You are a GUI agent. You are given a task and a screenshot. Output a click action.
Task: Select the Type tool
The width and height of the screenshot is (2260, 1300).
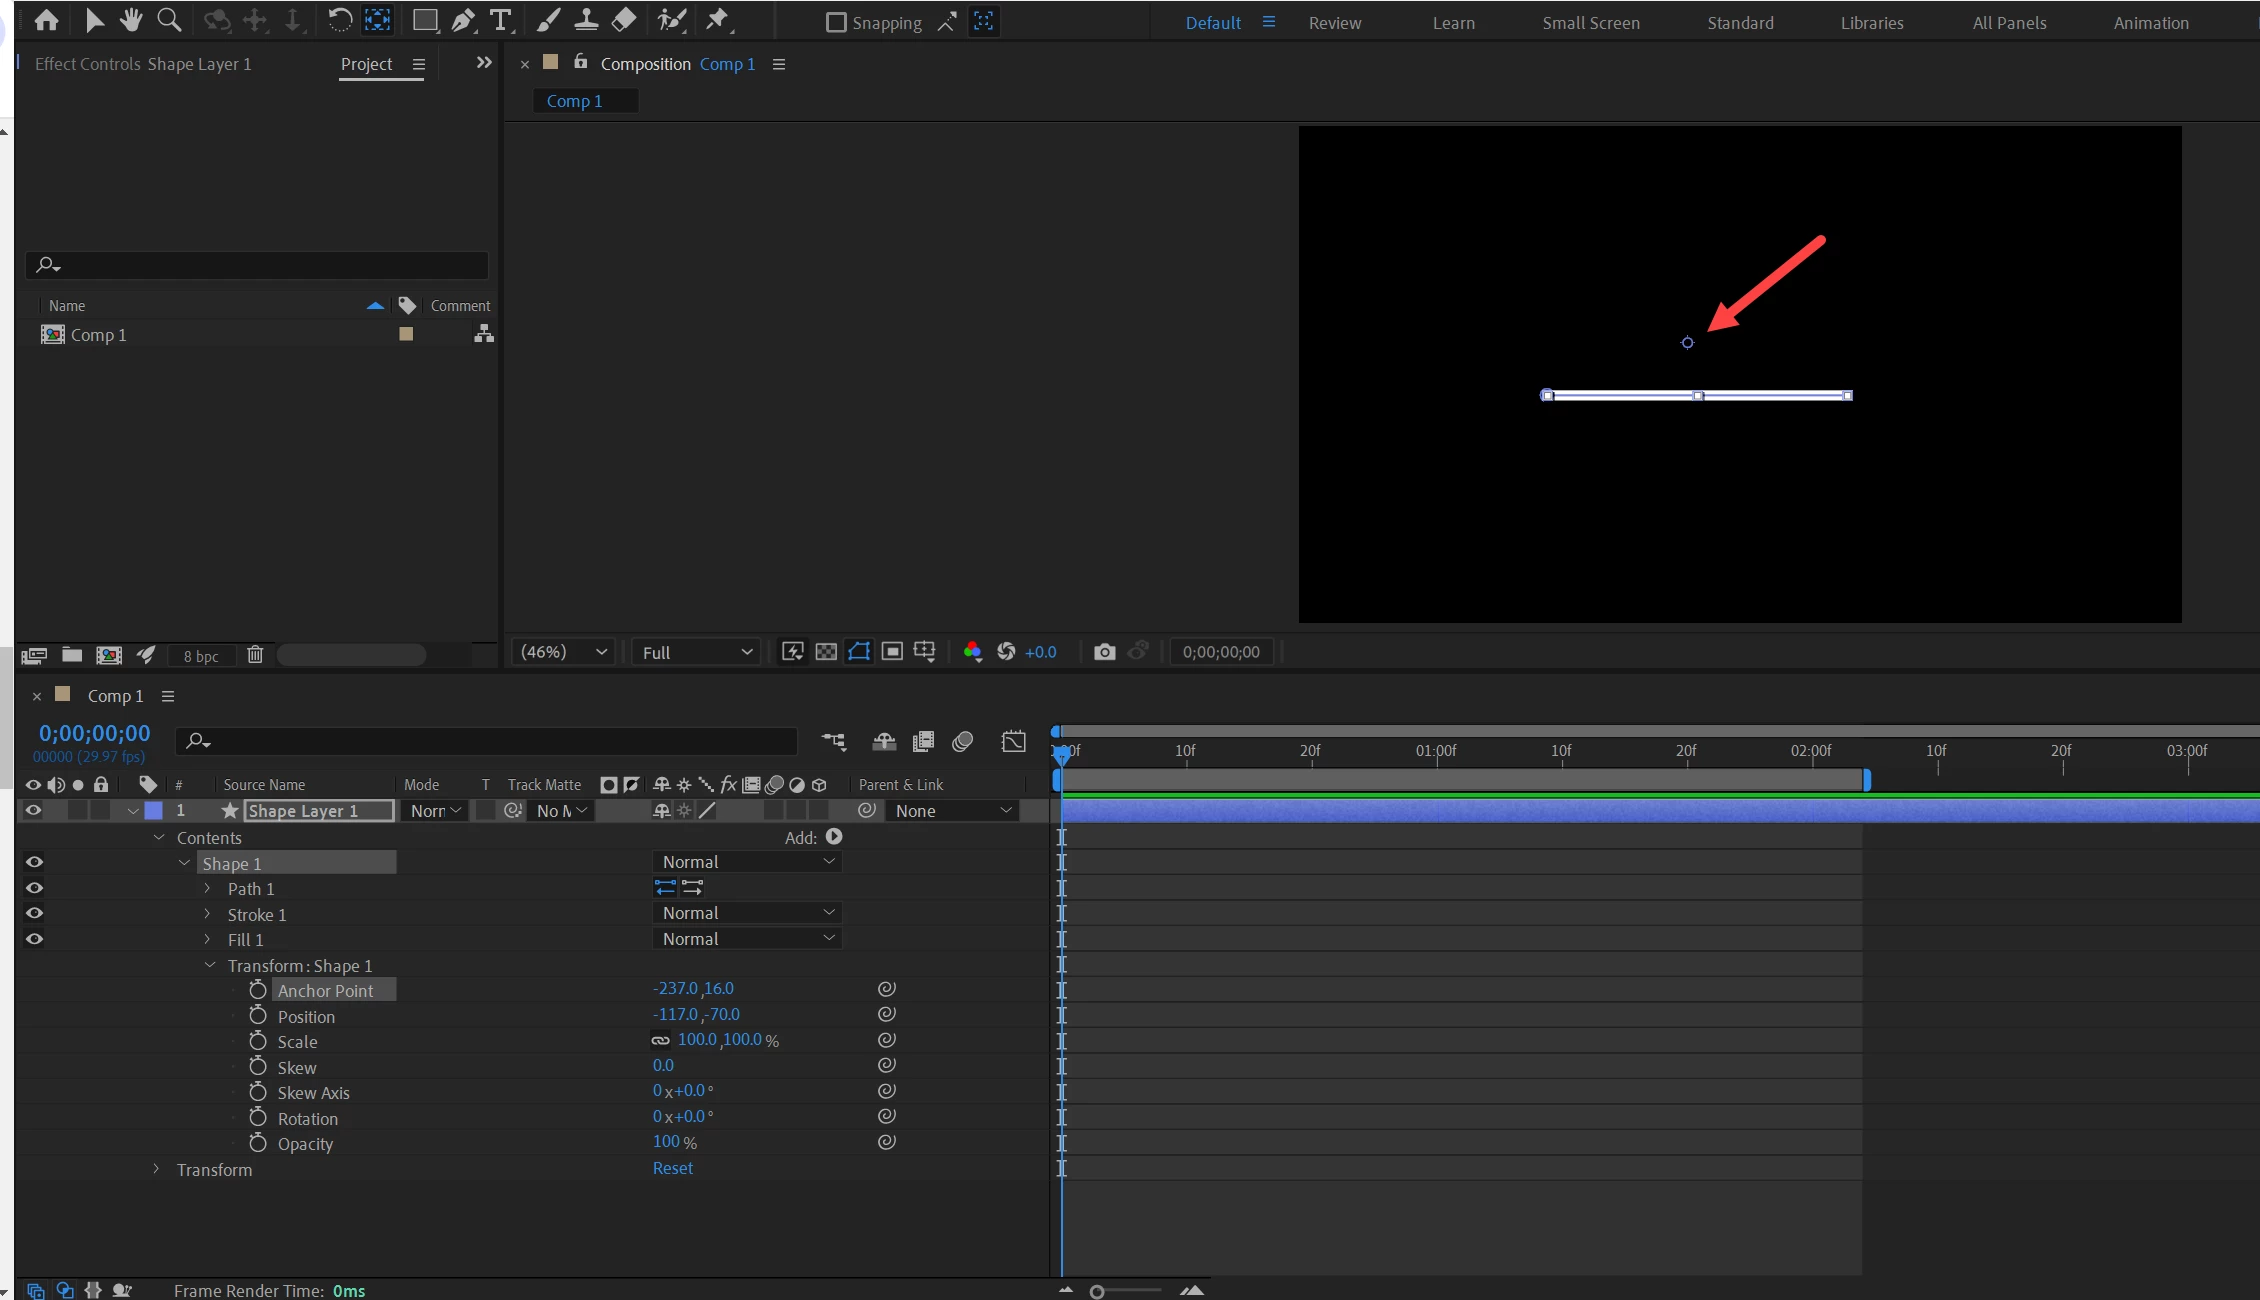pos(500,21)
